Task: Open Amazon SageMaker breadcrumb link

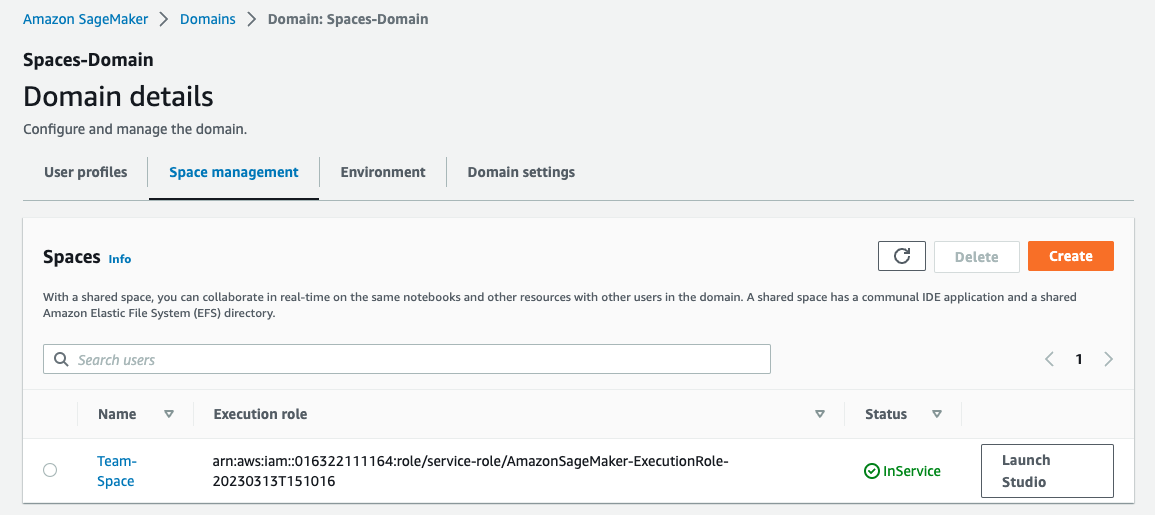Action: click(x=85, y=20)
